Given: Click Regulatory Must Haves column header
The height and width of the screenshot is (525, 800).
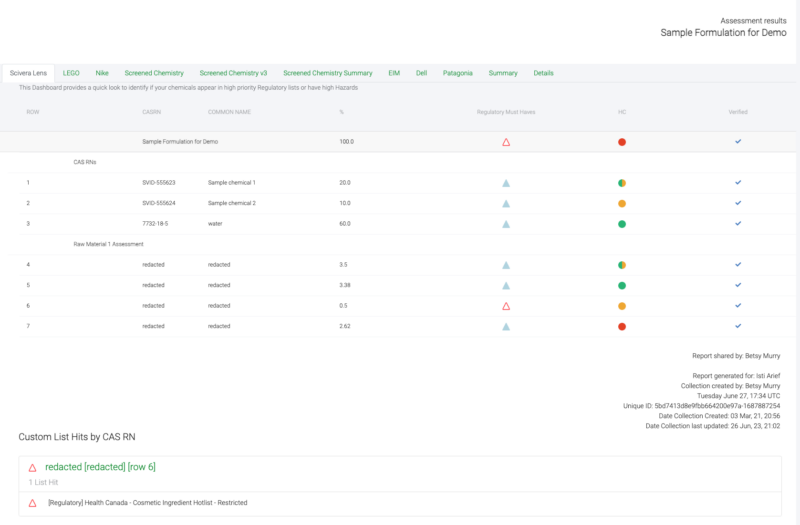Looking at the screenshot, I should (x=506, y=112).
